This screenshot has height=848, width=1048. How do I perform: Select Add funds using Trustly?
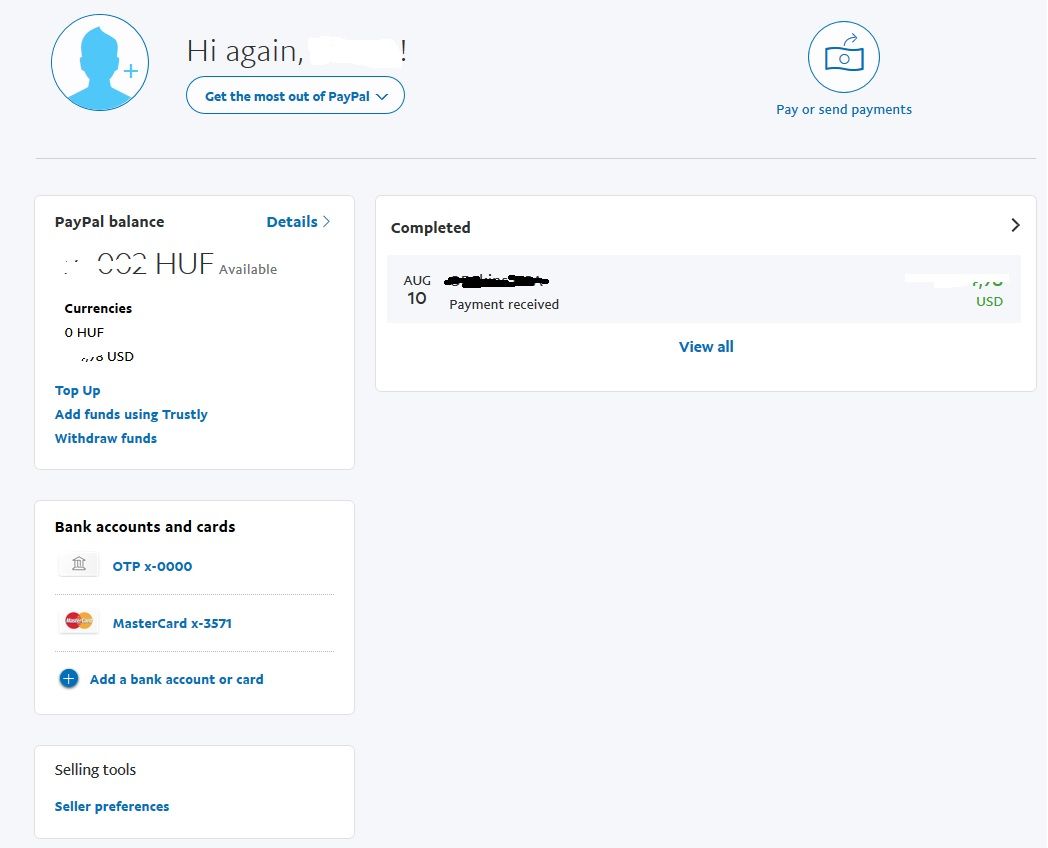tap(131, 414)
